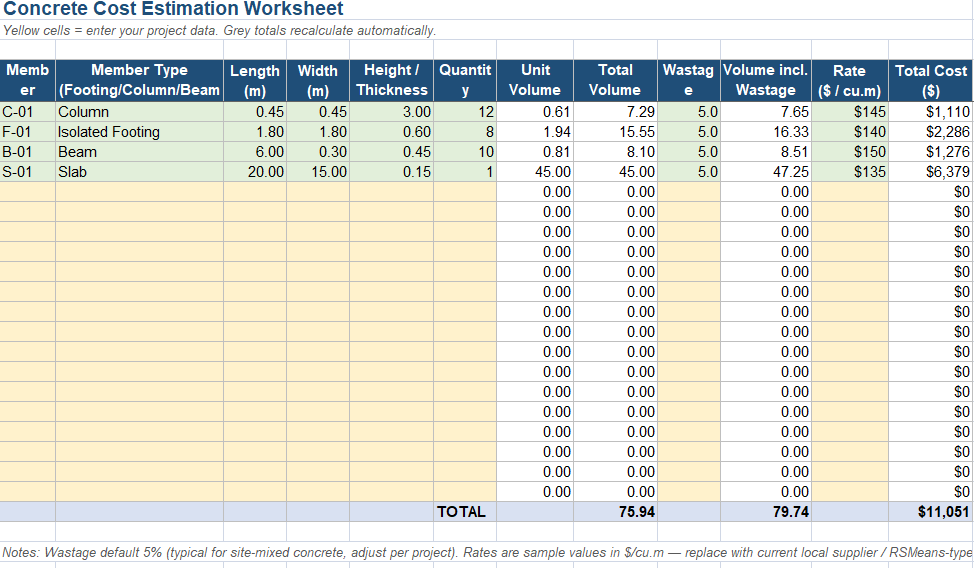Click member ID cell F-01
The image size is (974, 568).
(27, 132)
